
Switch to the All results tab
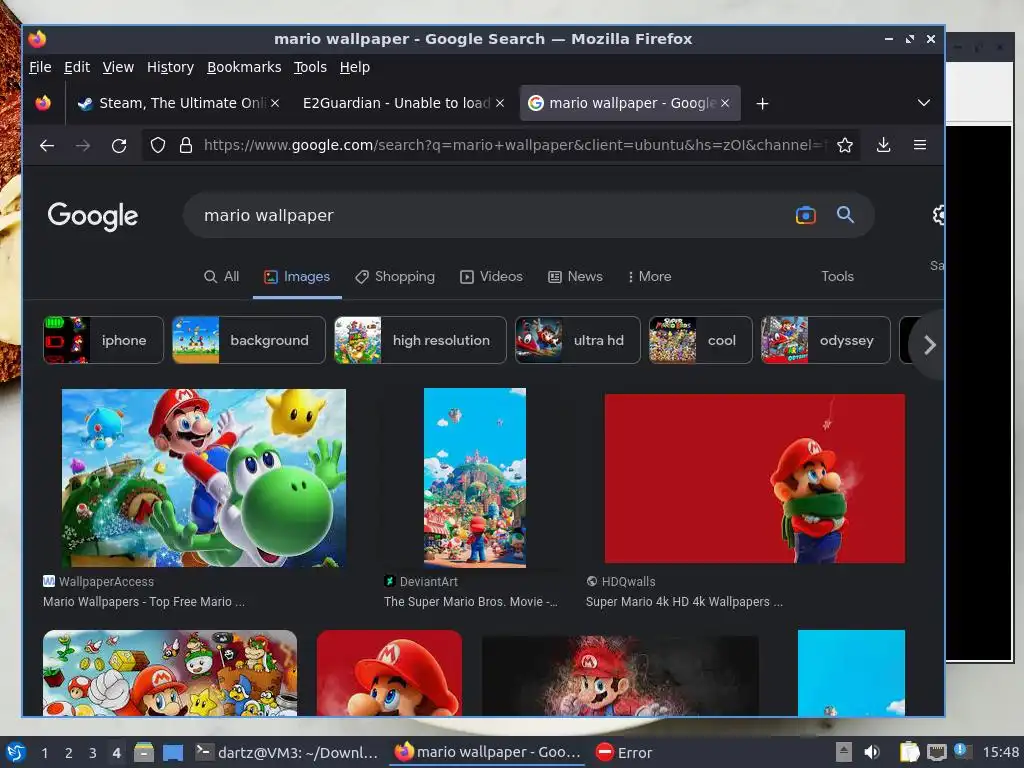(x=221, y=276)
